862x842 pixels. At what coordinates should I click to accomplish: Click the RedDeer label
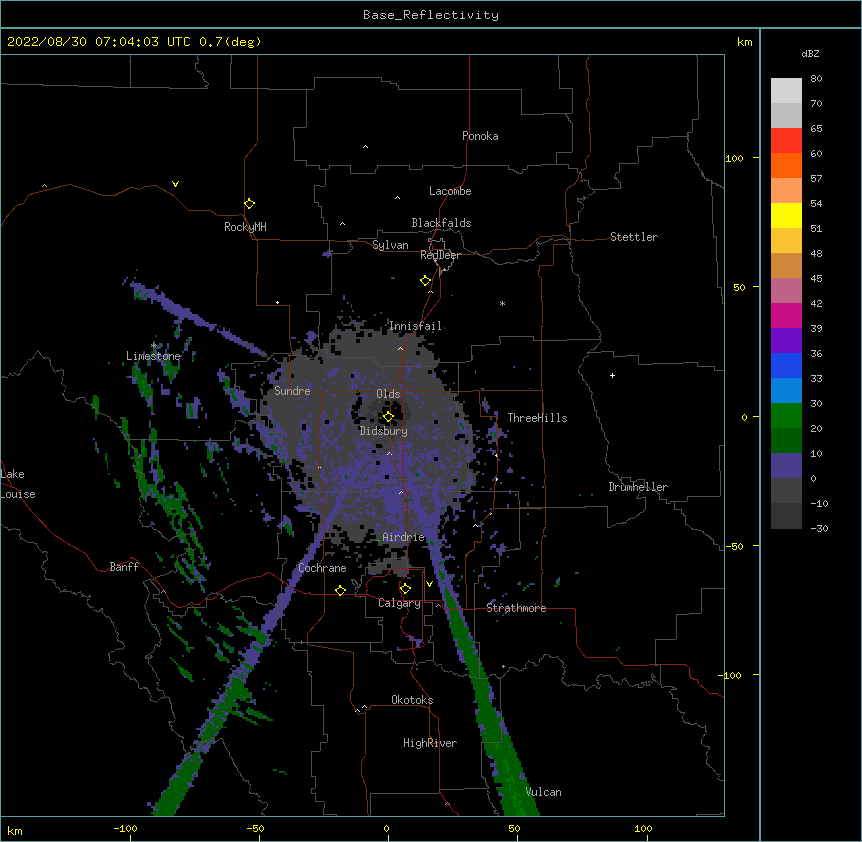pos(440,255)
